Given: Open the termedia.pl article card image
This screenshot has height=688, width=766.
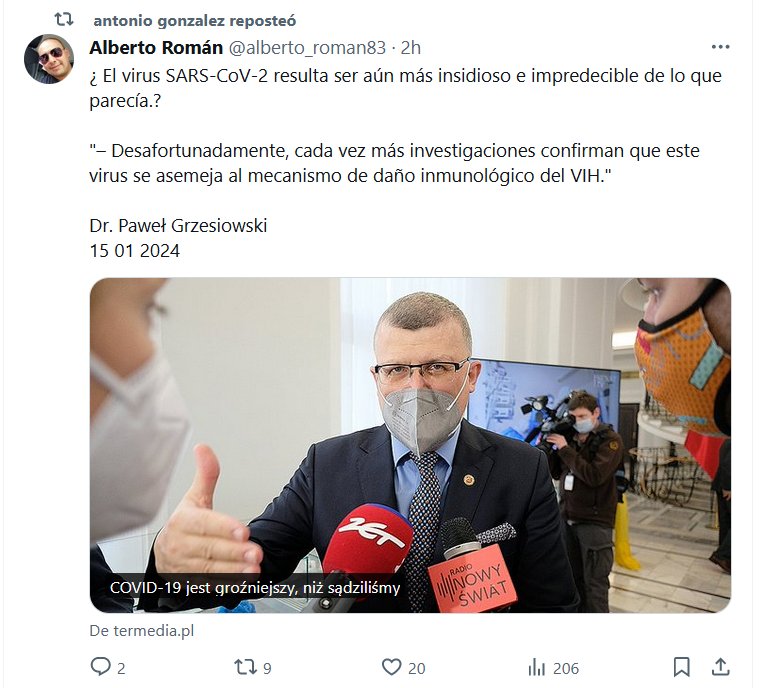Looking at the screenshot, I should click(410, 445).
